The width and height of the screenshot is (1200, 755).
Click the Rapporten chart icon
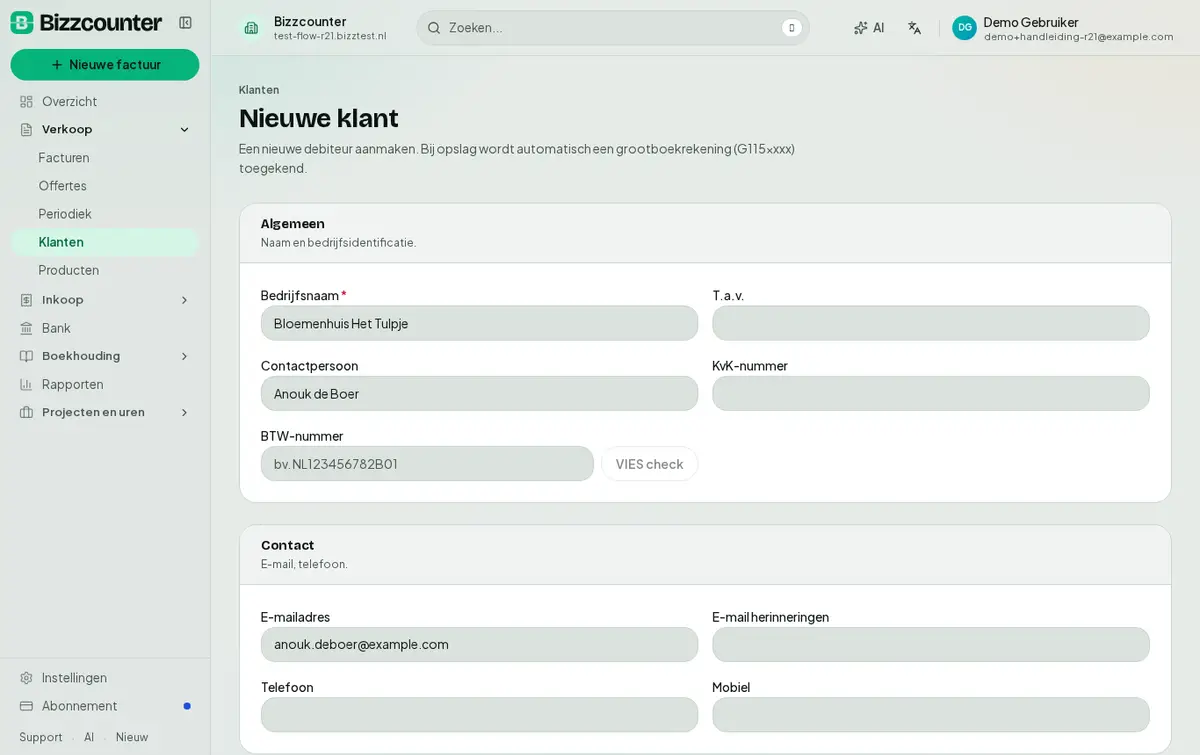pyautogui.click(x=27, y=384)
